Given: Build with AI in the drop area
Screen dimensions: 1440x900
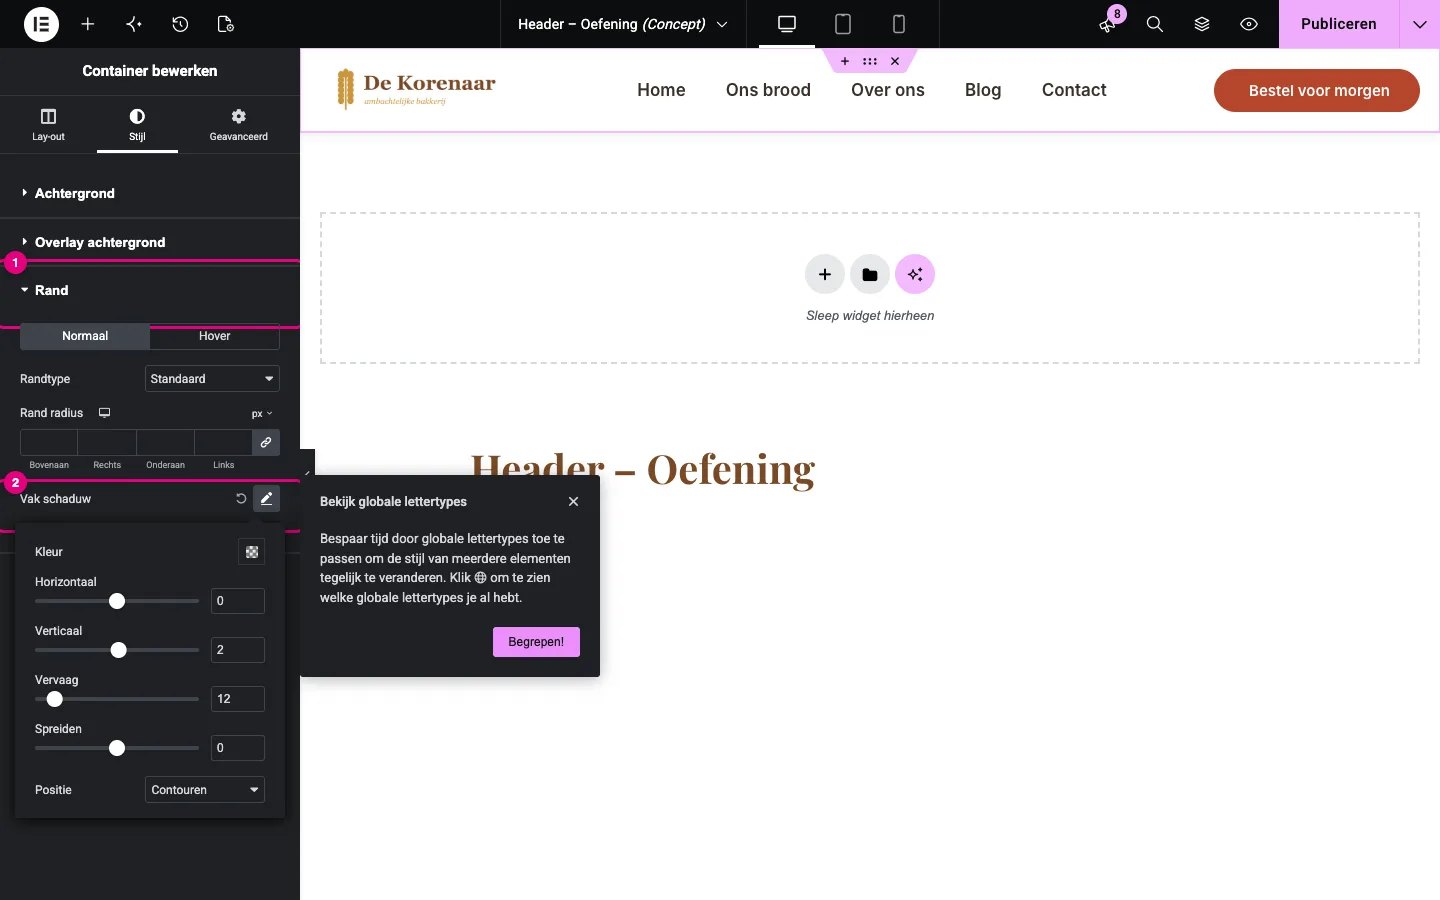Looking at the screenshot, I should tap(915, 274).
